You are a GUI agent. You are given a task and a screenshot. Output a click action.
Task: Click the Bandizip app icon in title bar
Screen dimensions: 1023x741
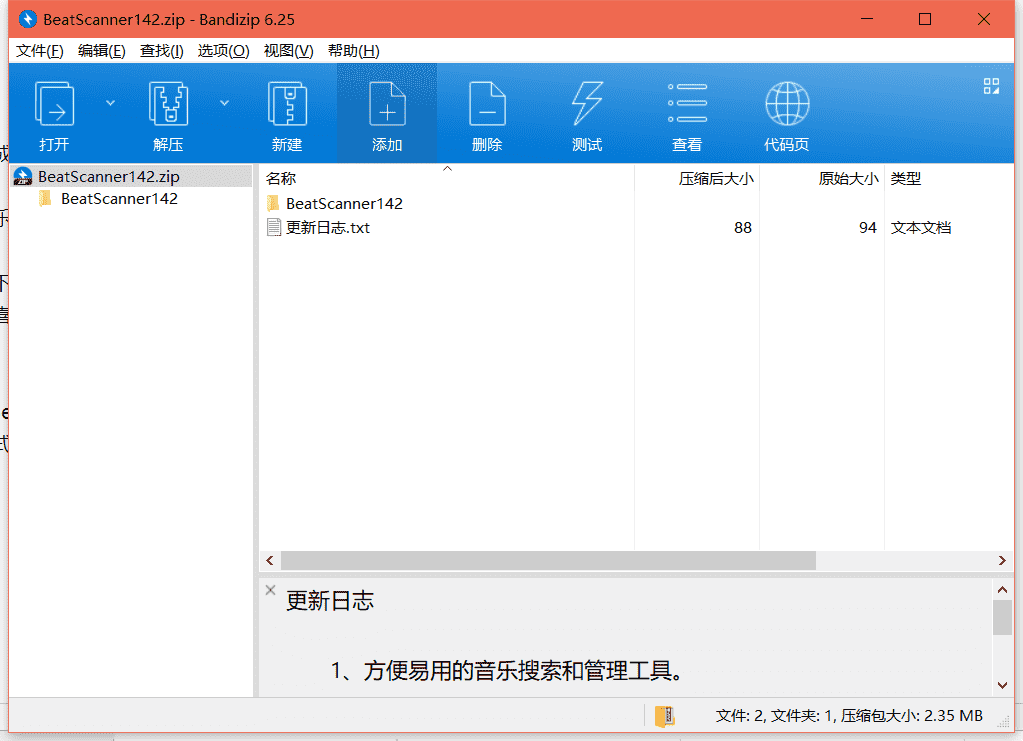[27, 19]
